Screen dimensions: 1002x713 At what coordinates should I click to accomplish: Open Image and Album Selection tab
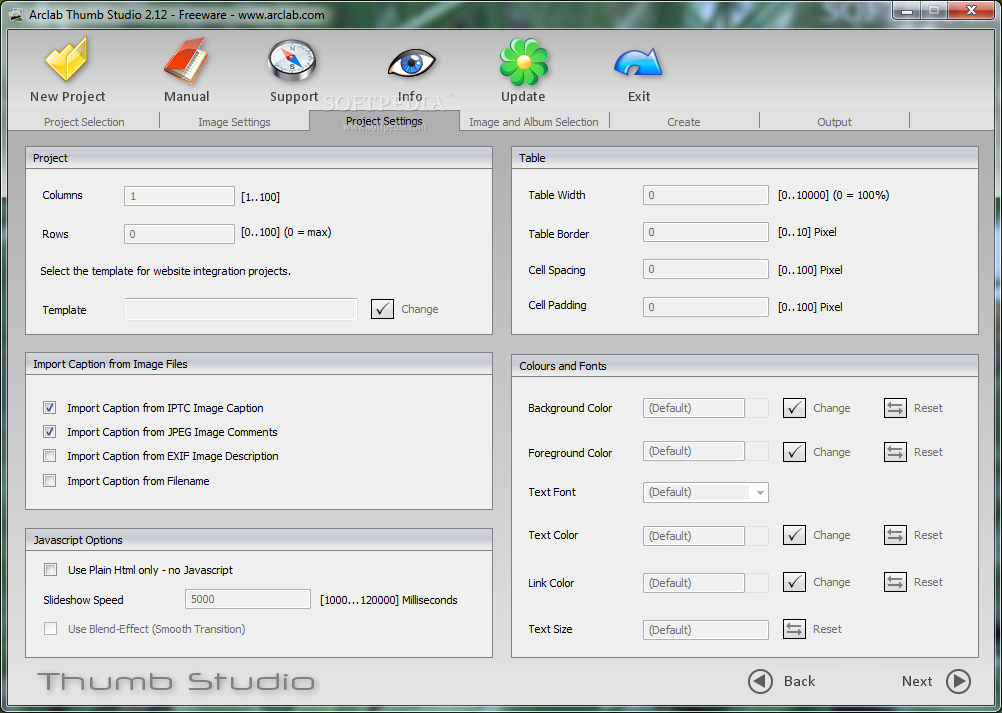tap(534, 121)
